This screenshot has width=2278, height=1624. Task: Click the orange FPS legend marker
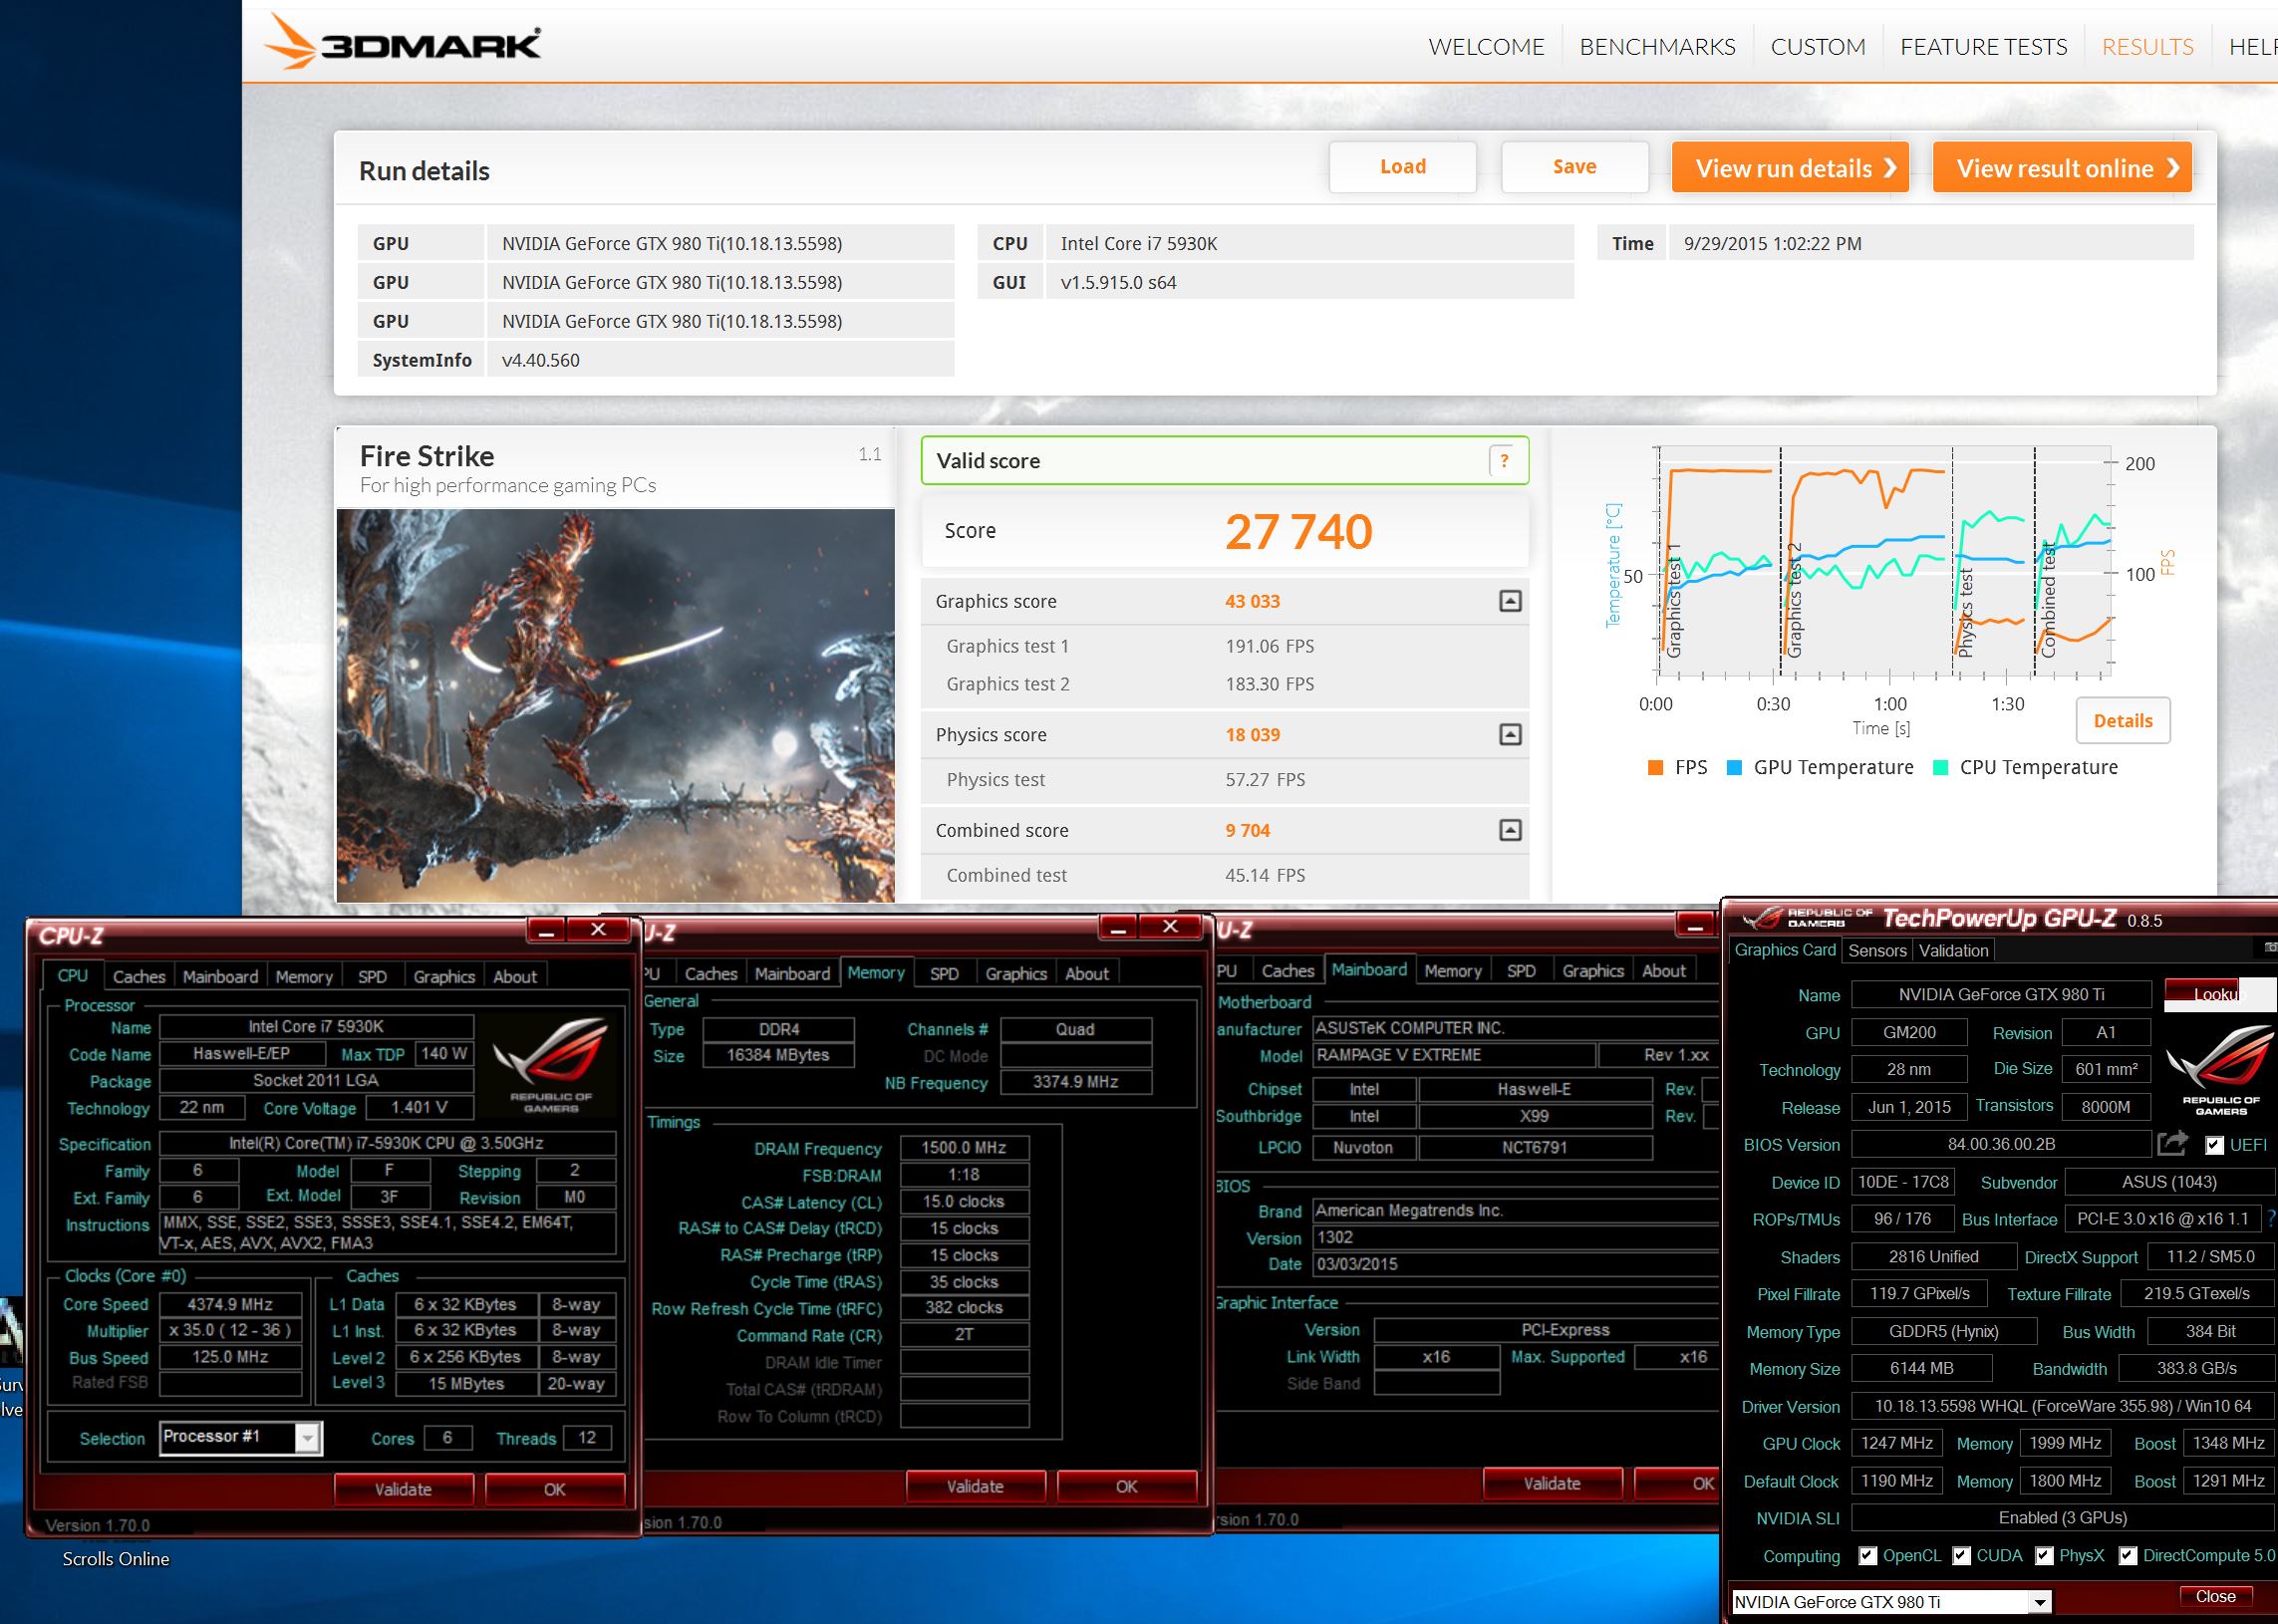(x=1655, y=768)
